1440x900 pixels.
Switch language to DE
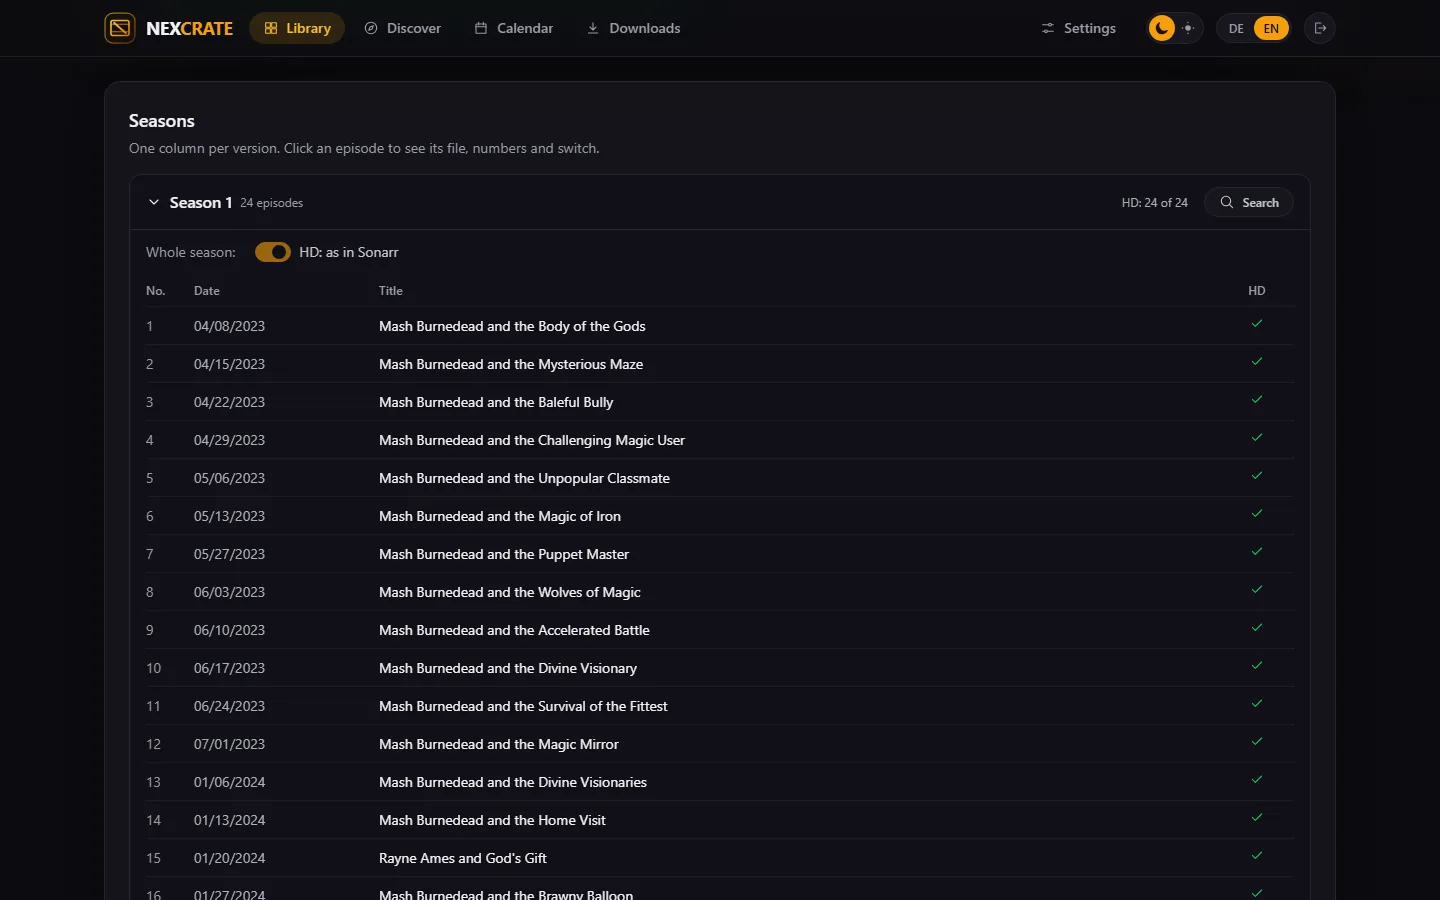coord(1236,28)
